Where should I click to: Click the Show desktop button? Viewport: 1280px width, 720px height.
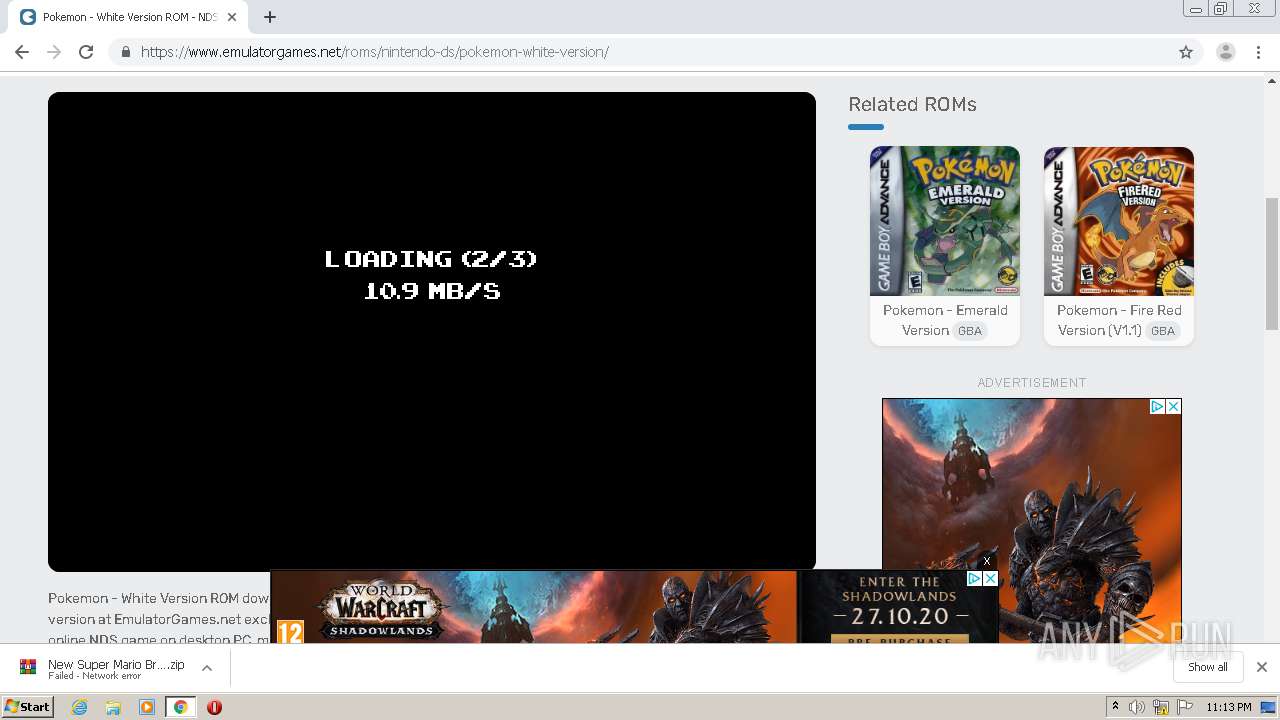1269,707
